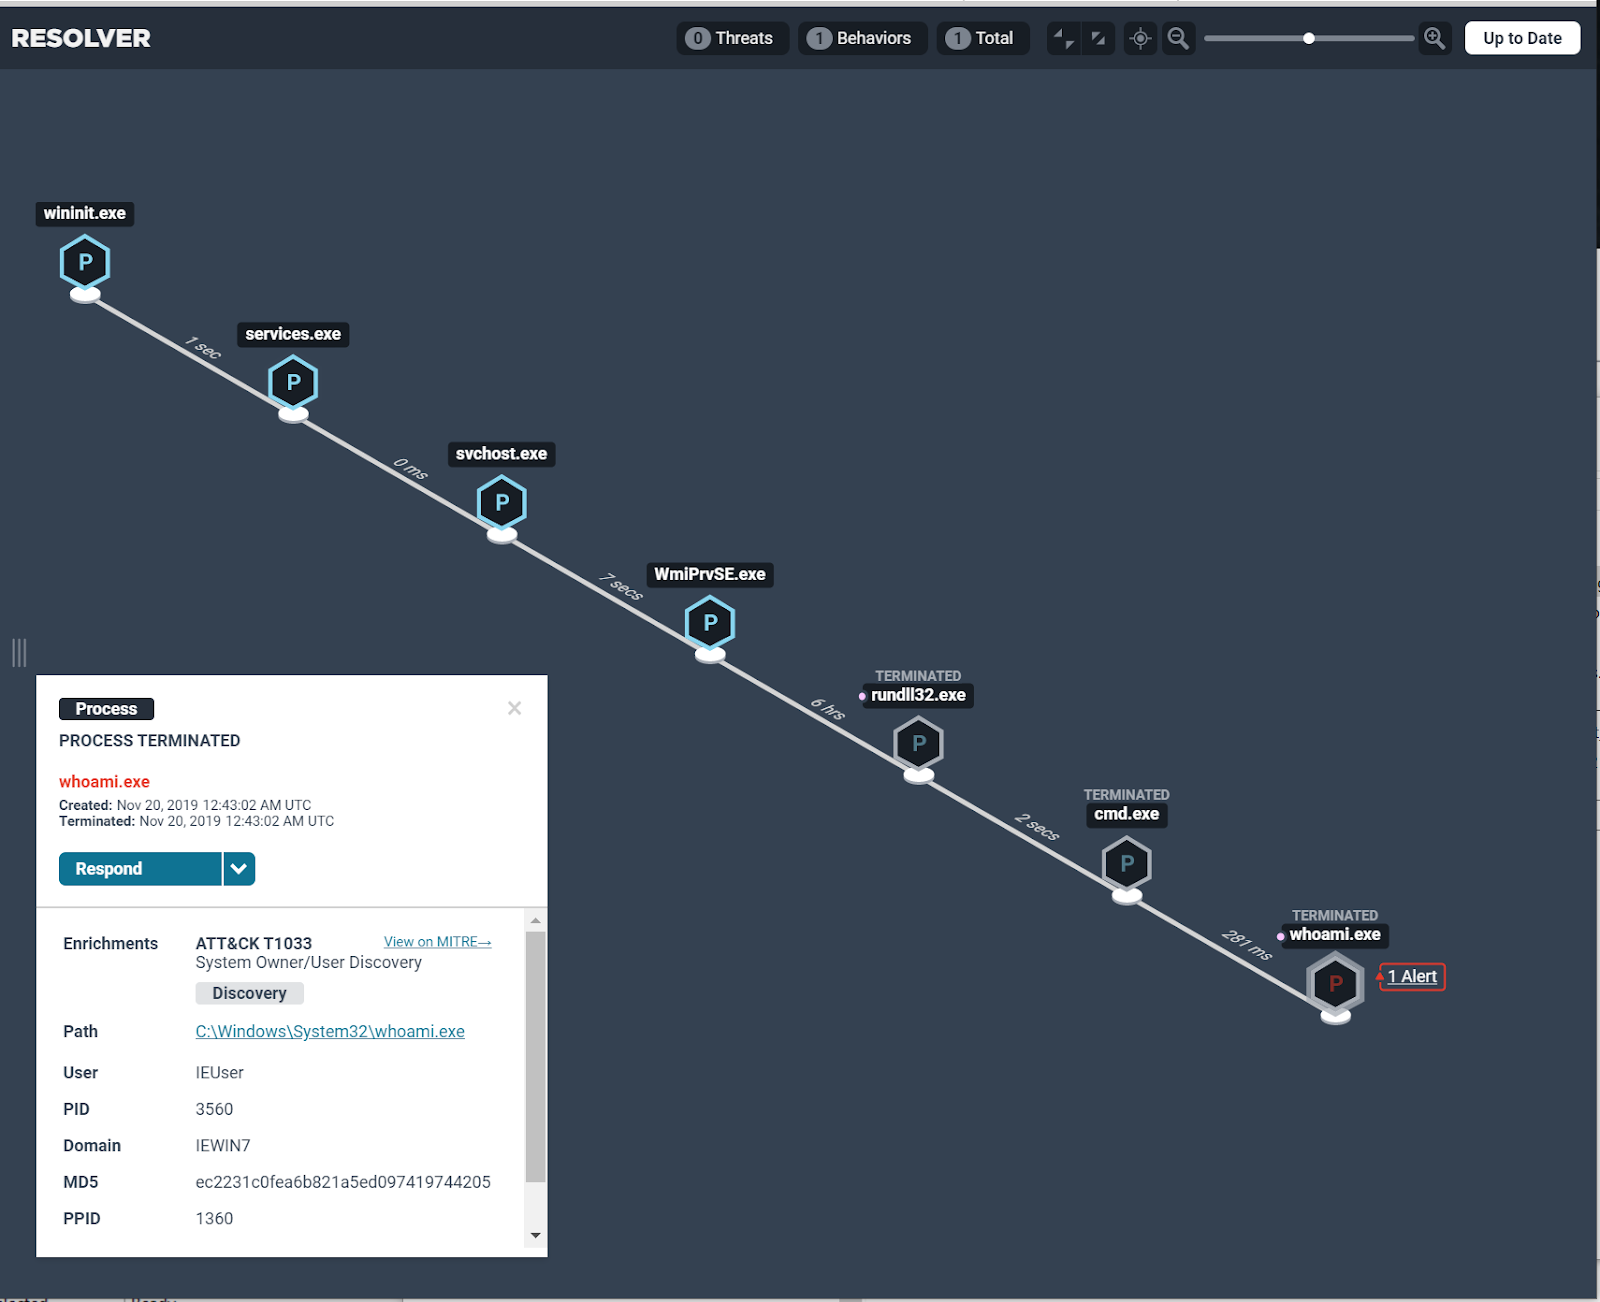The height and width of the screenshot is (1302, 1600).
Task: Select the services.exe process hexagon node
Action: [x=293, y=382]
